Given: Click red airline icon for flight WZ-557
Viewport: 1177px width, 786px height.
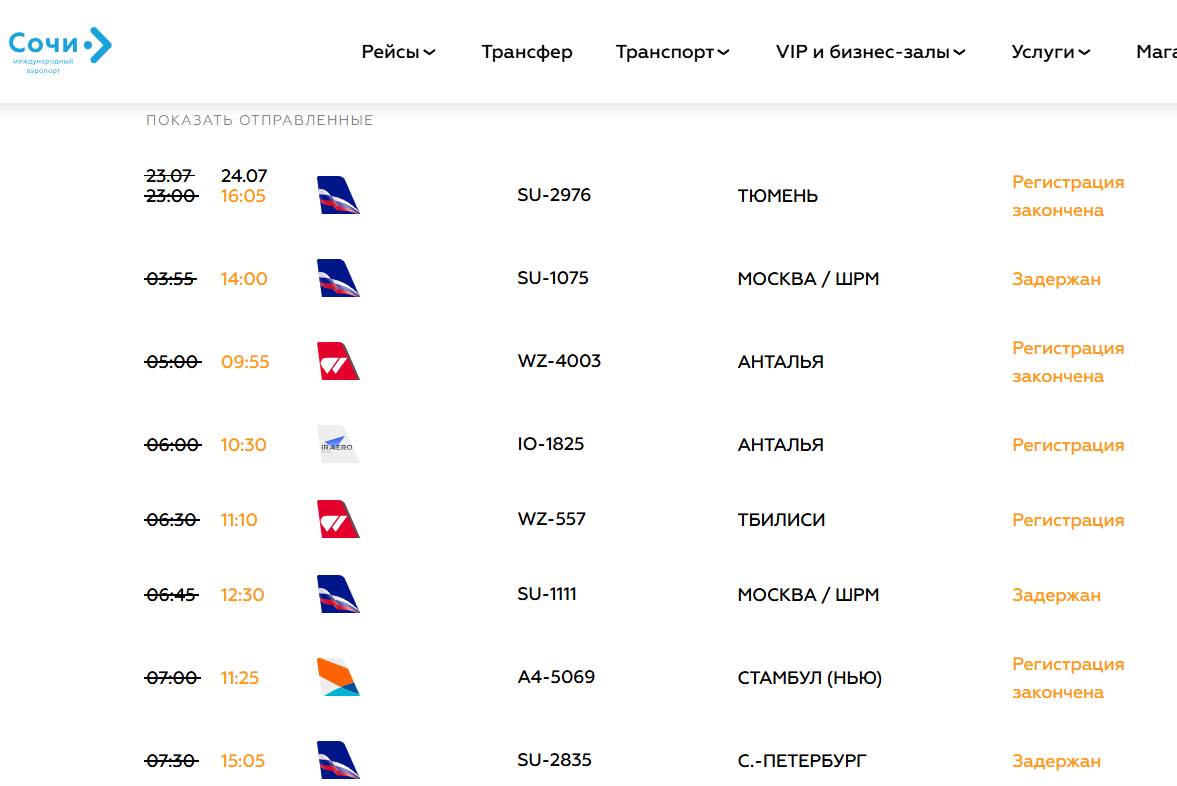Looking at the screenshot, I should tap(338, 519).
